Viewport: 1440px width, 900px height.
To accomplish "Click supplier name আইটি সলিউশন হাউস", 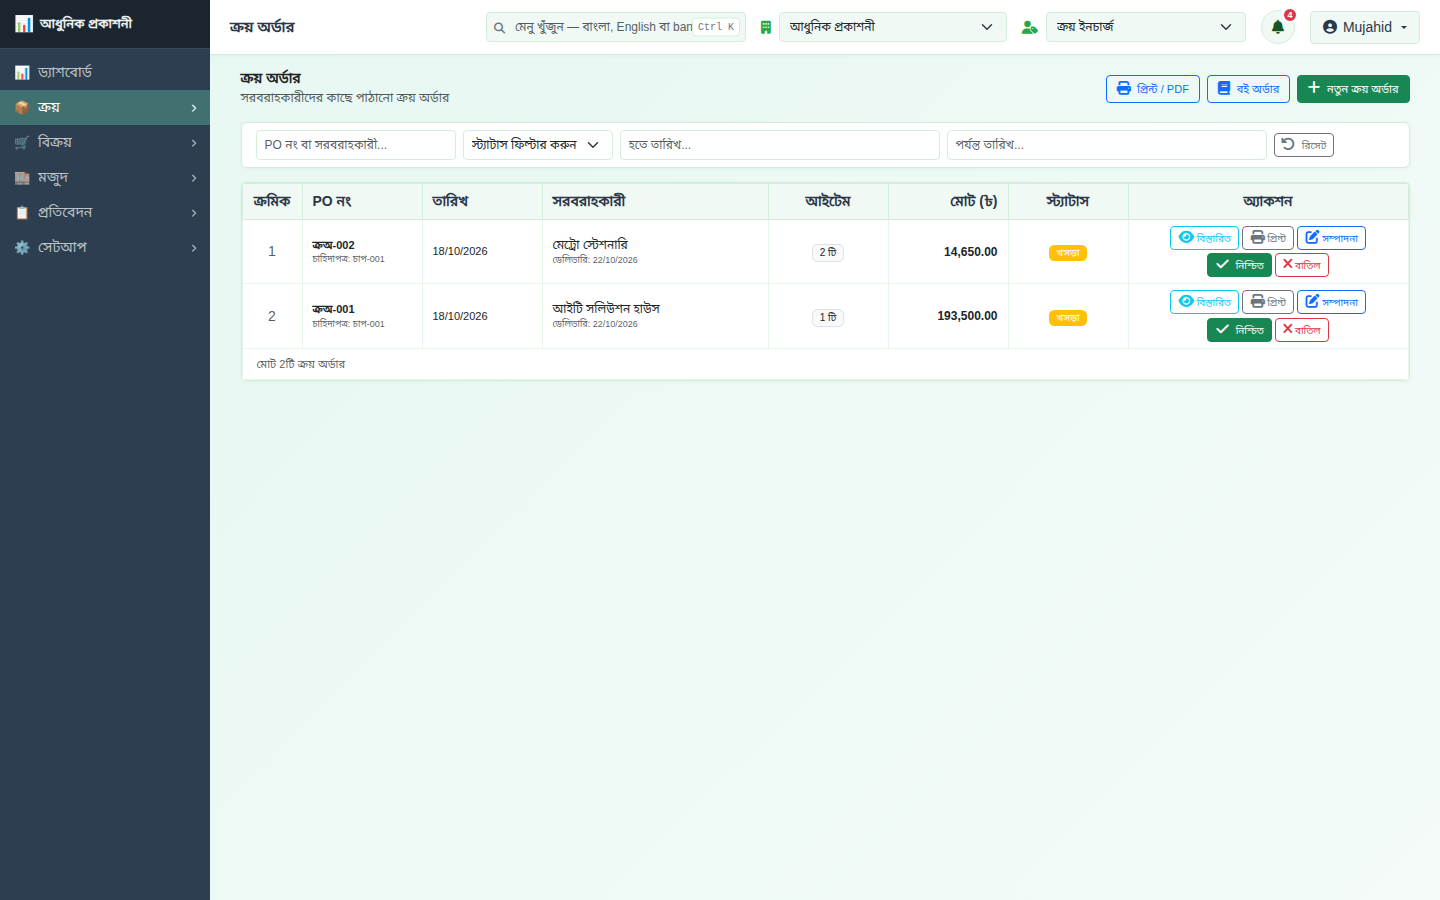I will tap(606, 309).
